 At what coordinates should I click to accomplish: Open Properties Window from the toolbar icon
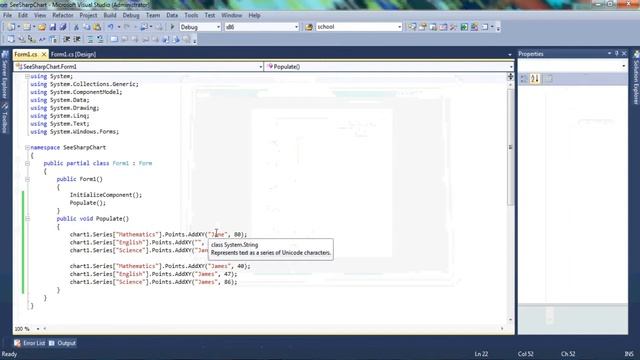click(422, 27)
